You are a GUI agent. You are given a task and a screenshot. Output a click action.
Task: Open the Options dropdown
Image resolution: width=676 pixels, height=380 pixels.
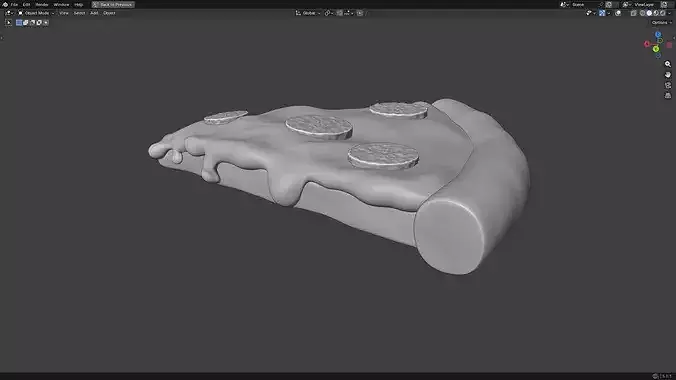[662, 22]
